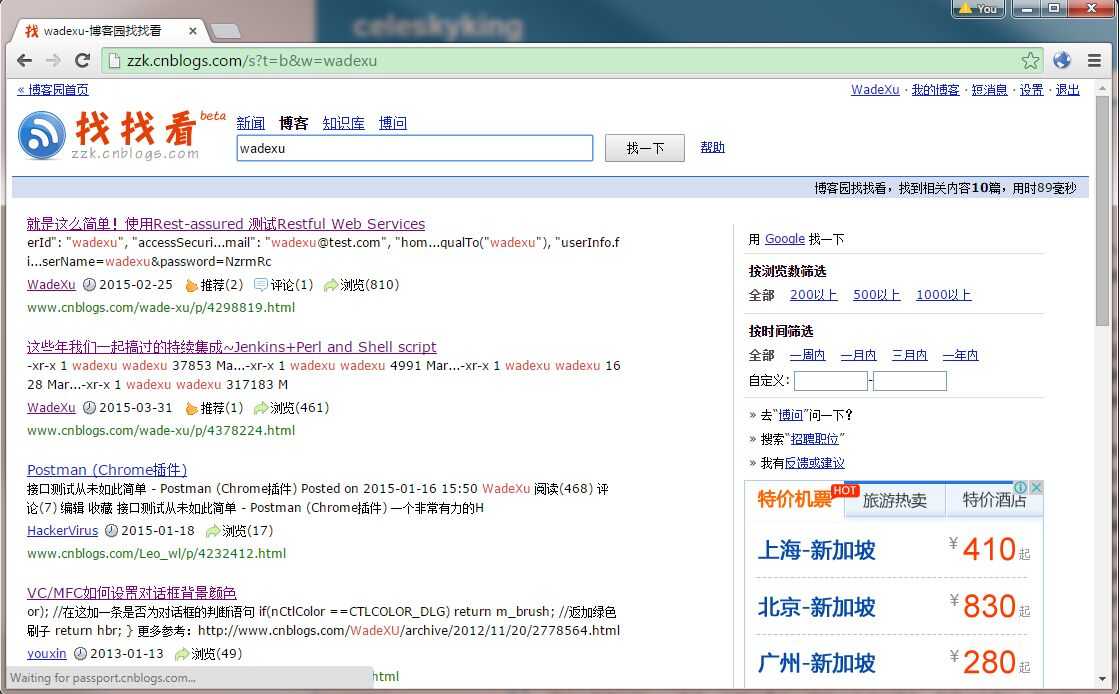Click the ad info icon

(1021, 487)
